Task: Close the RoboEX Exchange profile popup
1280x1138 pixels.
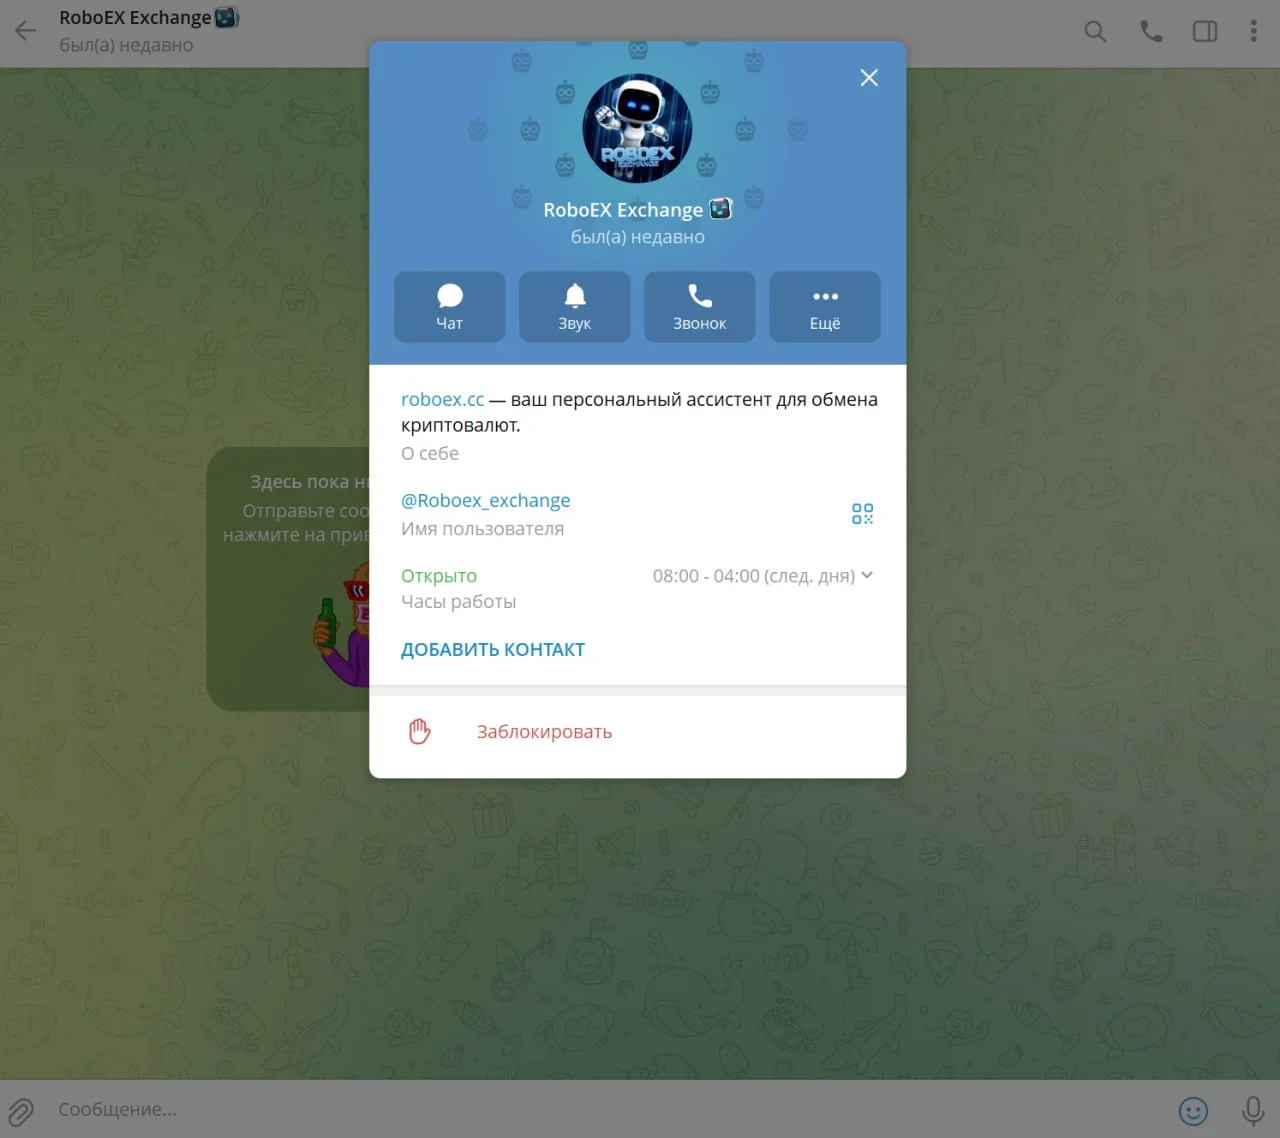Action: pos(869,78)
